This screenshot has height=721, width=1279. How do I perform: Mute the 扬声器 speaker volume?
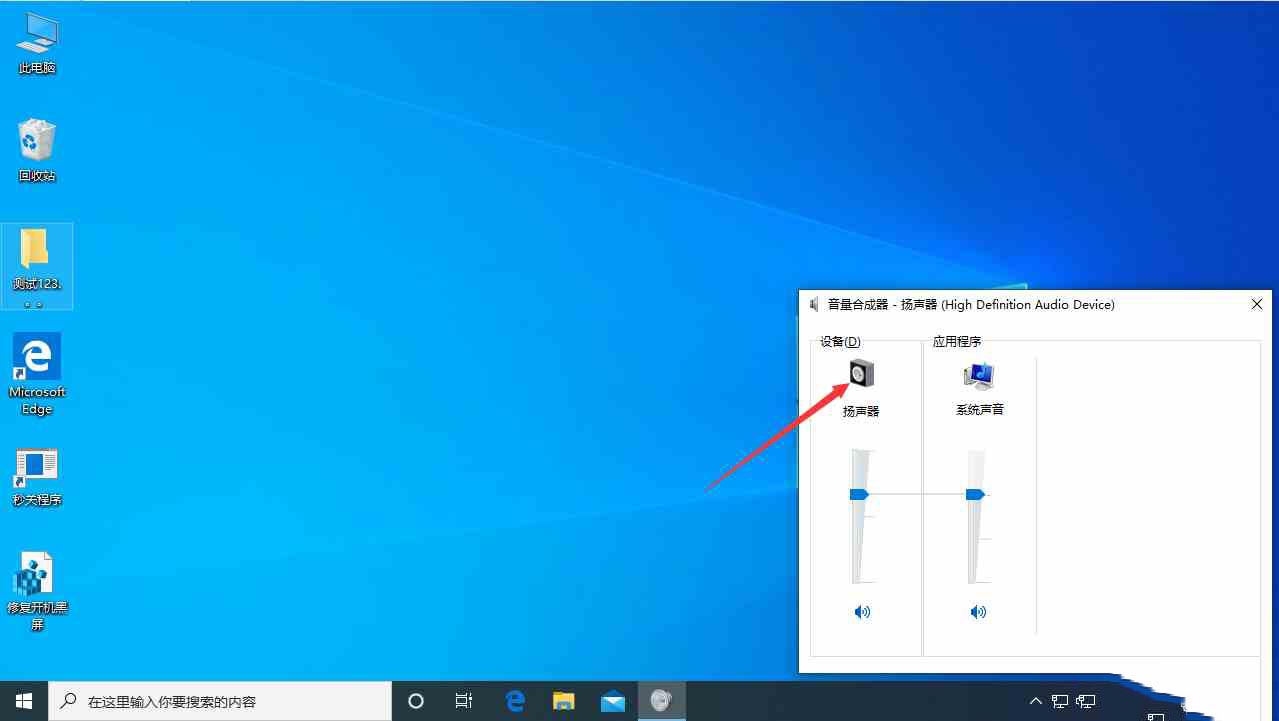point(862,612)
